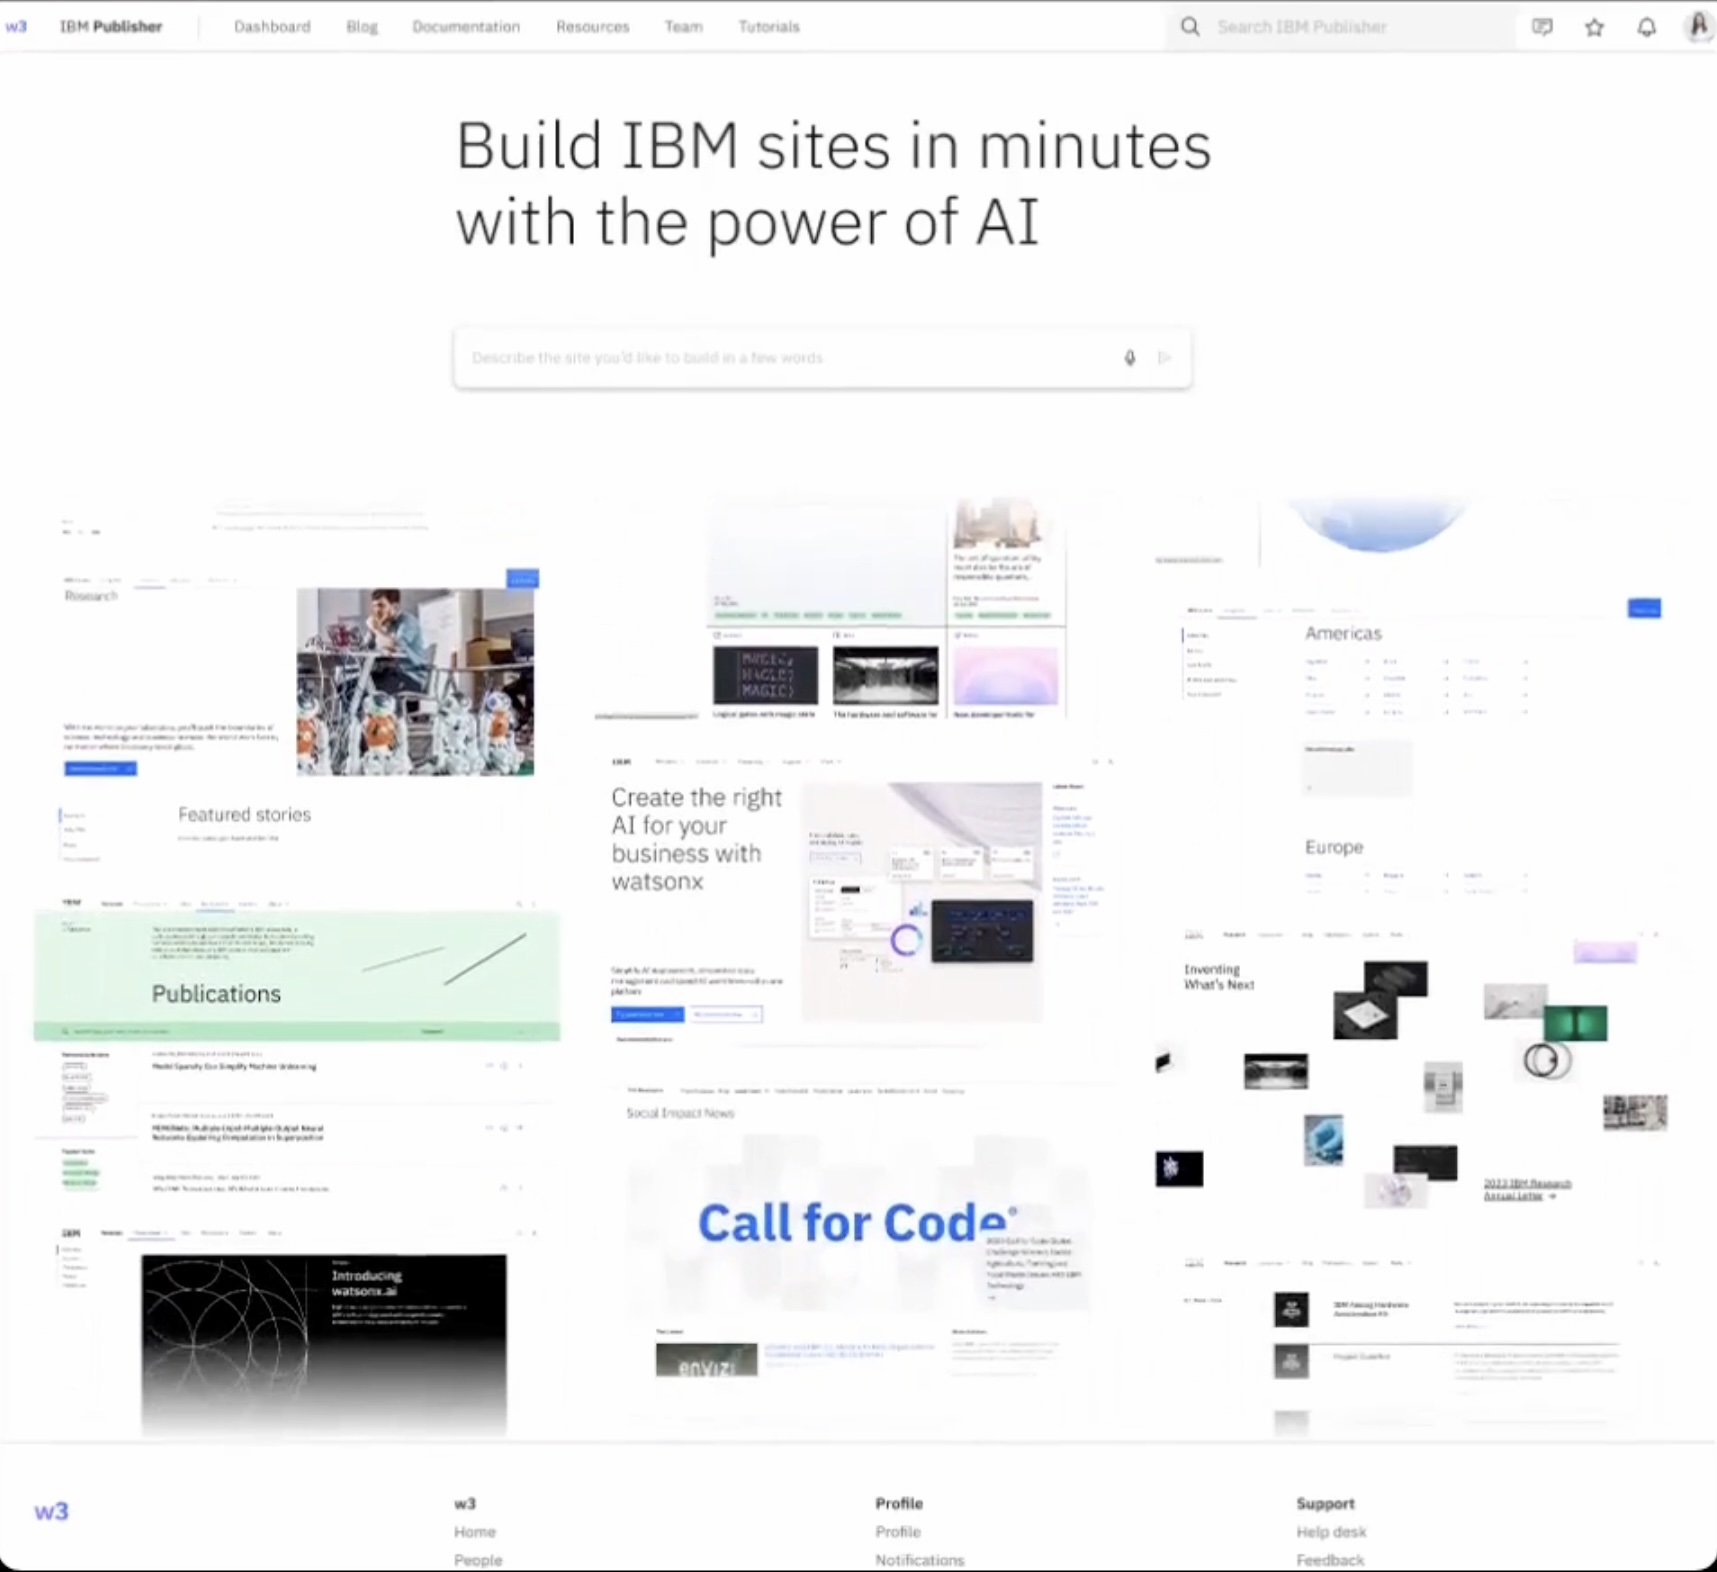
Task: Open the Dashboard nav item
Action: [272, 27]
